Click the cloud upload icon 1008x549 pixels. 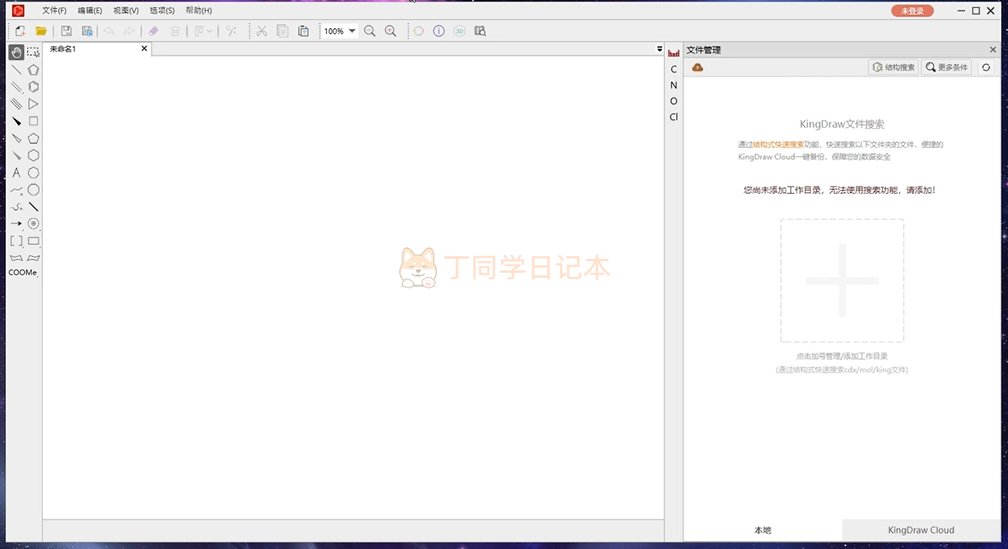[698, 67]
